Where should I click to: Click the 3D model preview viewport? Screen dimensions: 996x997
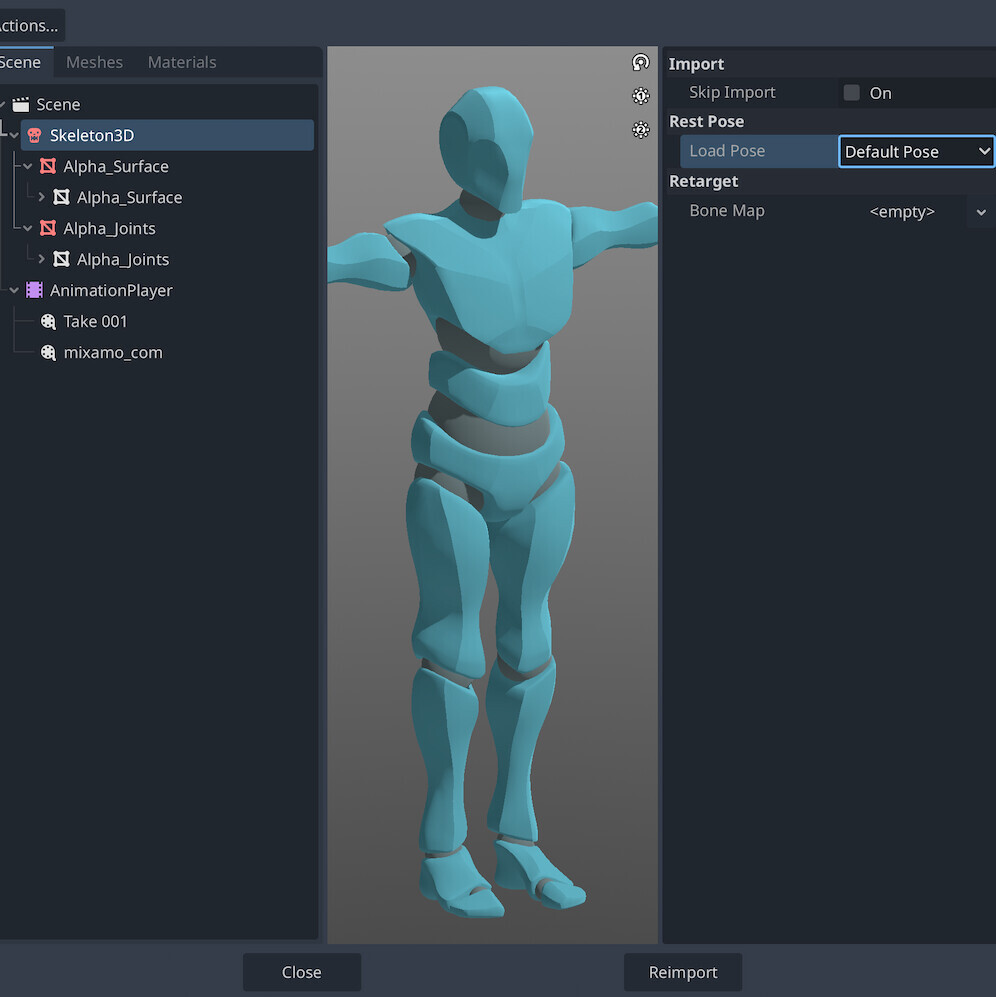tap(492, 495)
